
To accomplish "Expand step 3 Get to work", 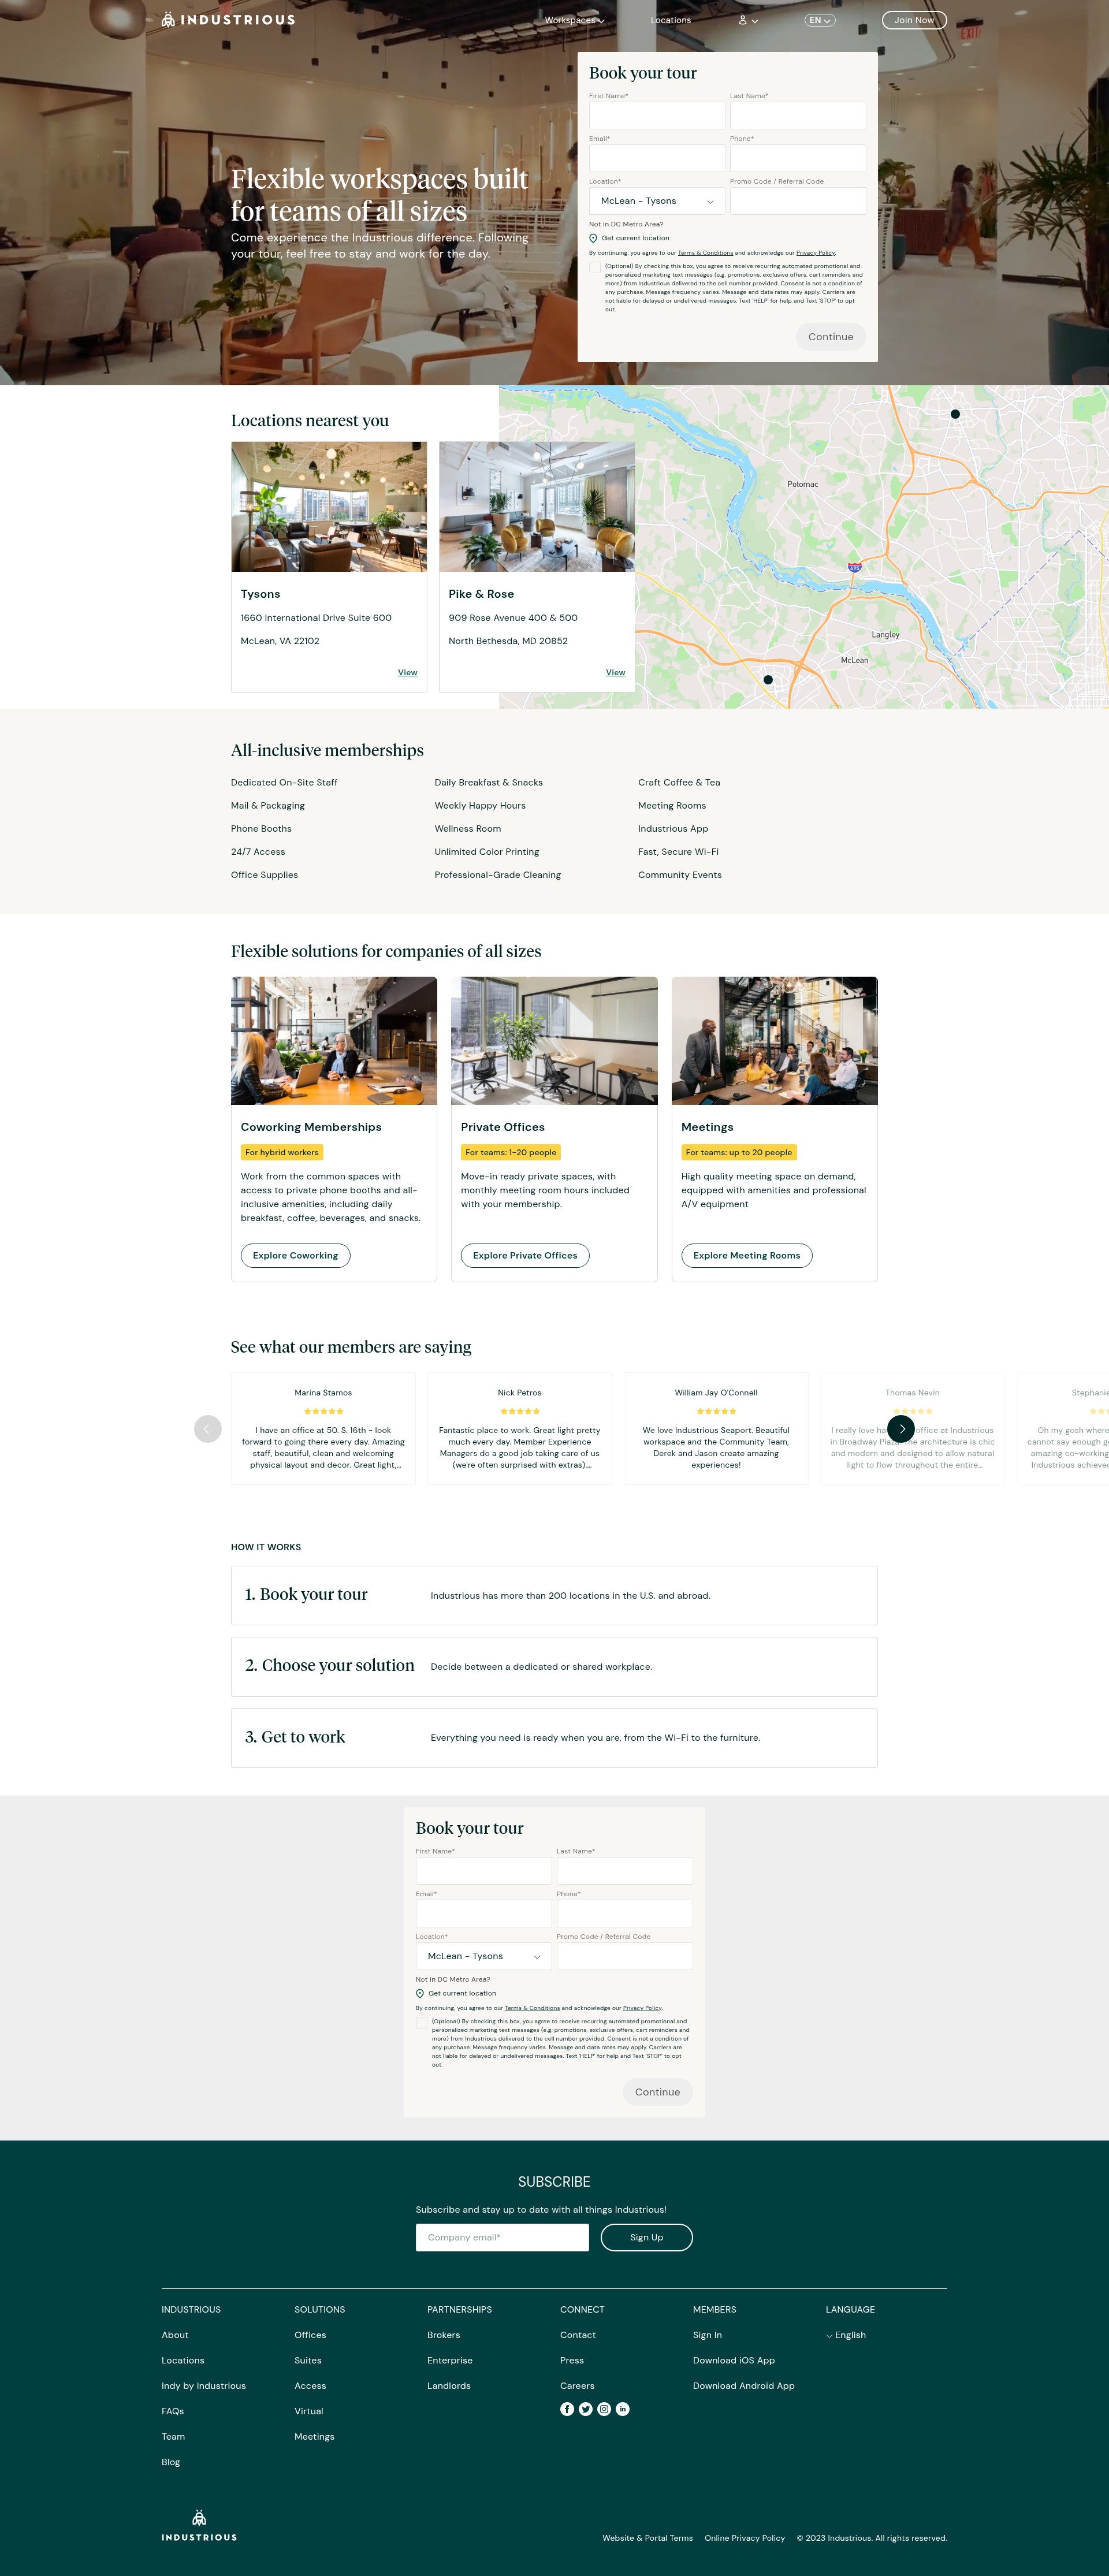I will click(554, 1737).
